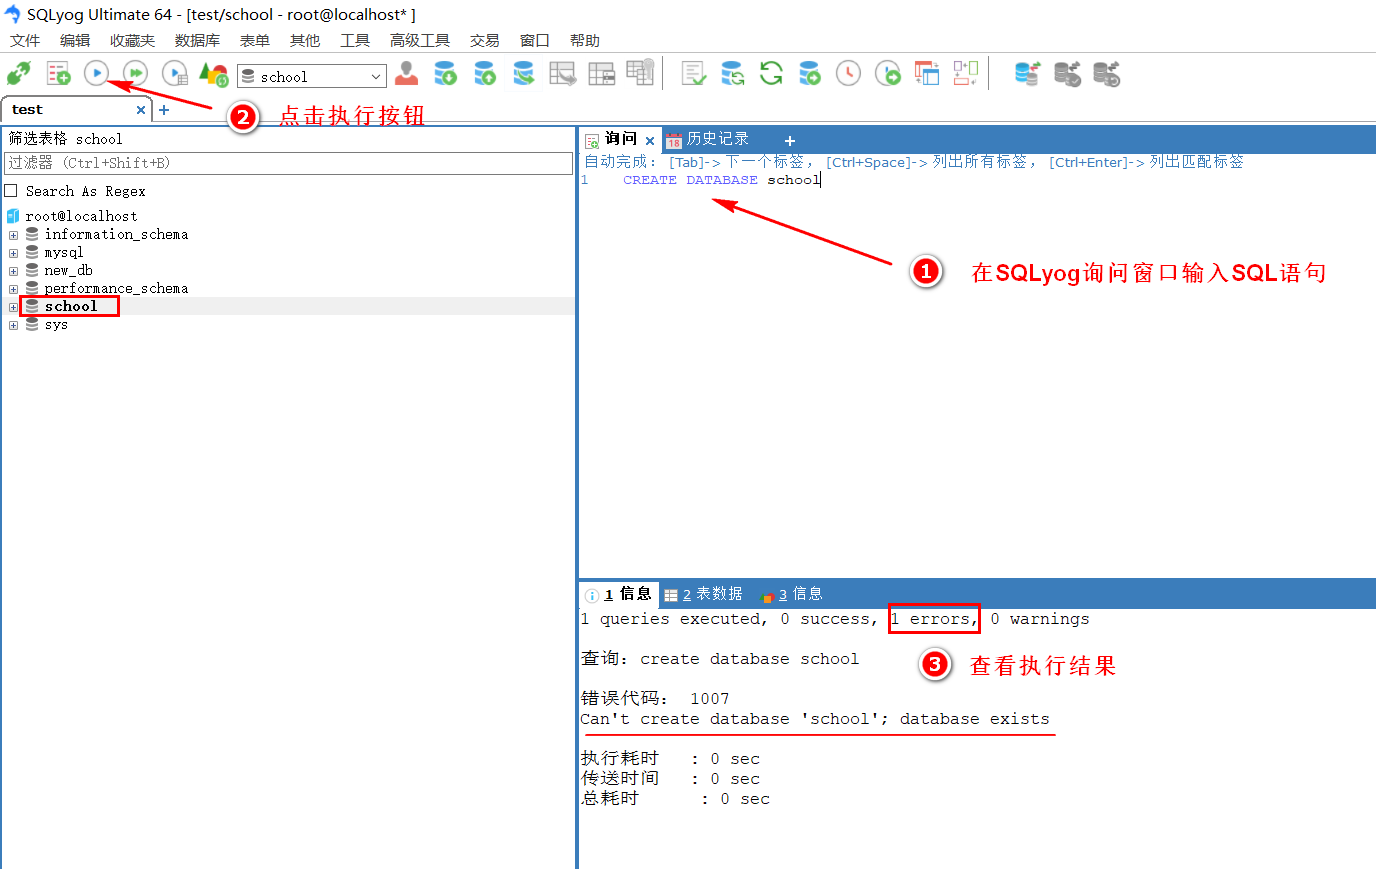1376x869 pixels.
Task: Open the 交易 menu
Action: tap(485, 40)
